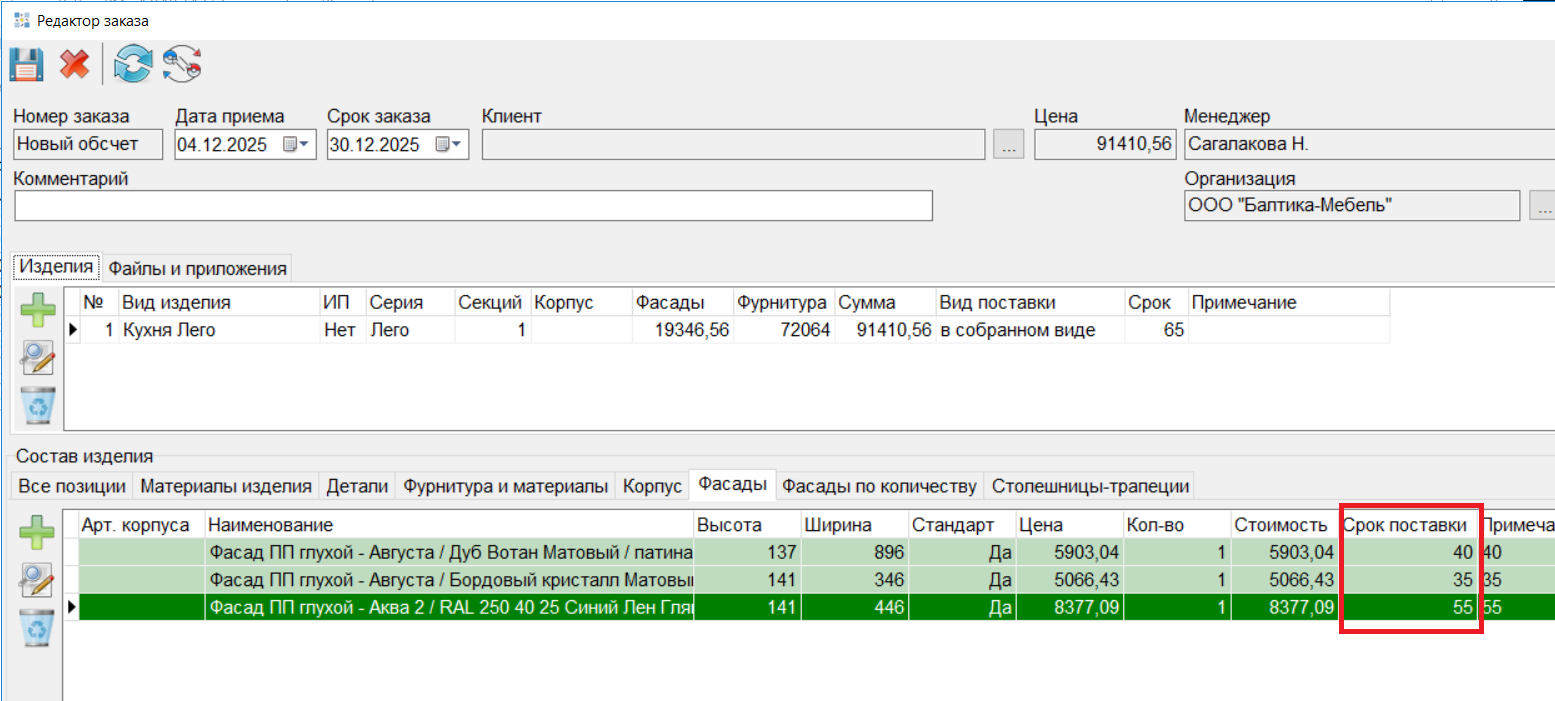This screenshot has height=701, width=1555.
Task: Click into the Комментарий text field
Action: tap(473, 207)
